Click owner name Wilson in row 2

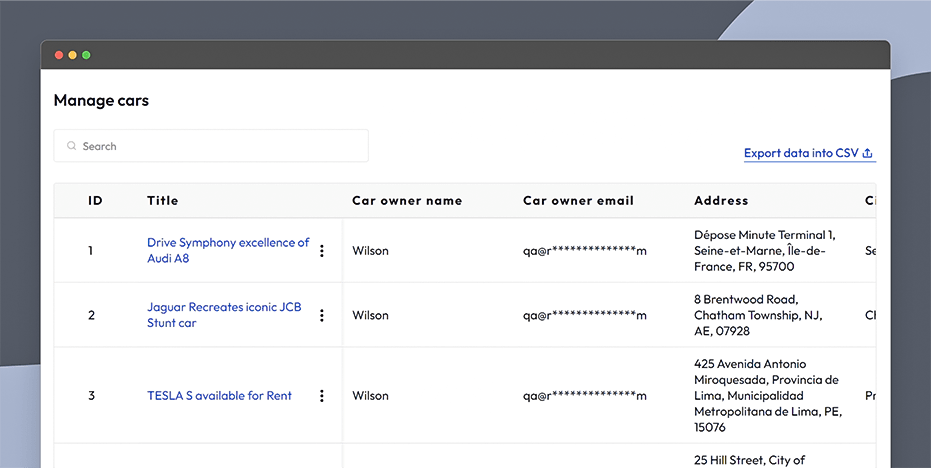click(x=370, y=315)
